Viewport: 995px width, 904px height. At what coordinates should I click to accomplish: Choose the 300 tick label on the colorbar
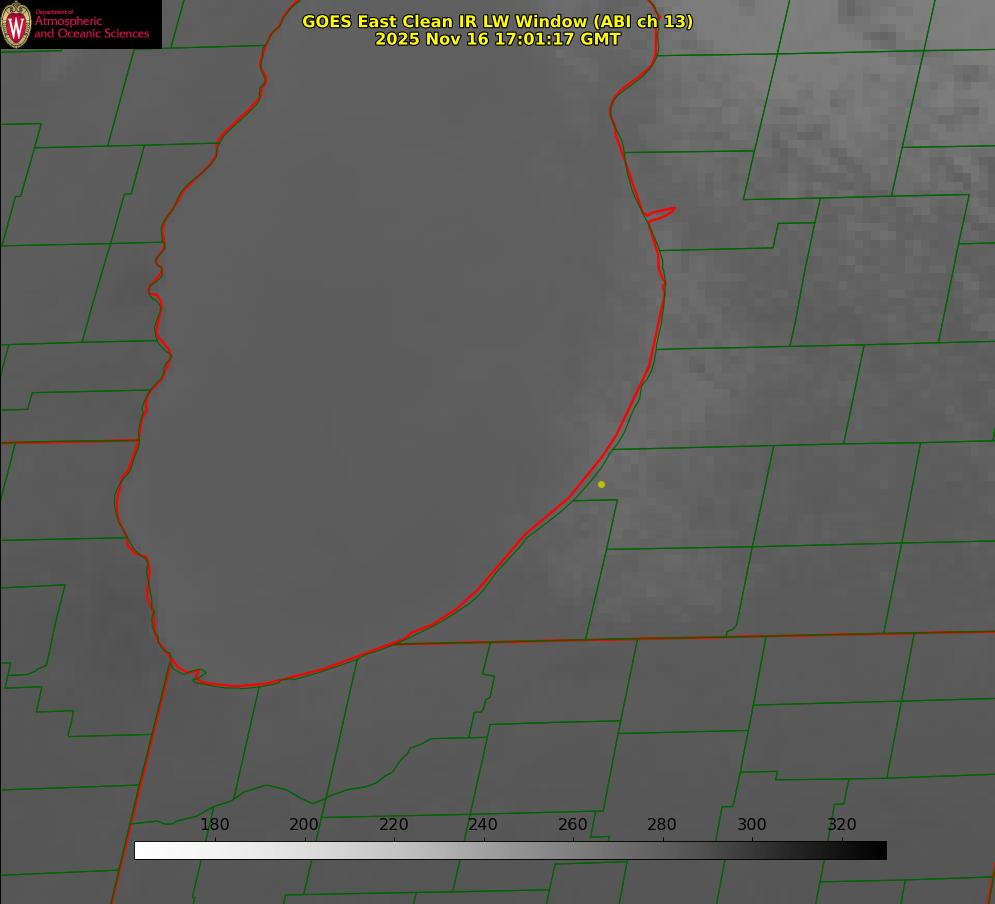click(752, 825)
